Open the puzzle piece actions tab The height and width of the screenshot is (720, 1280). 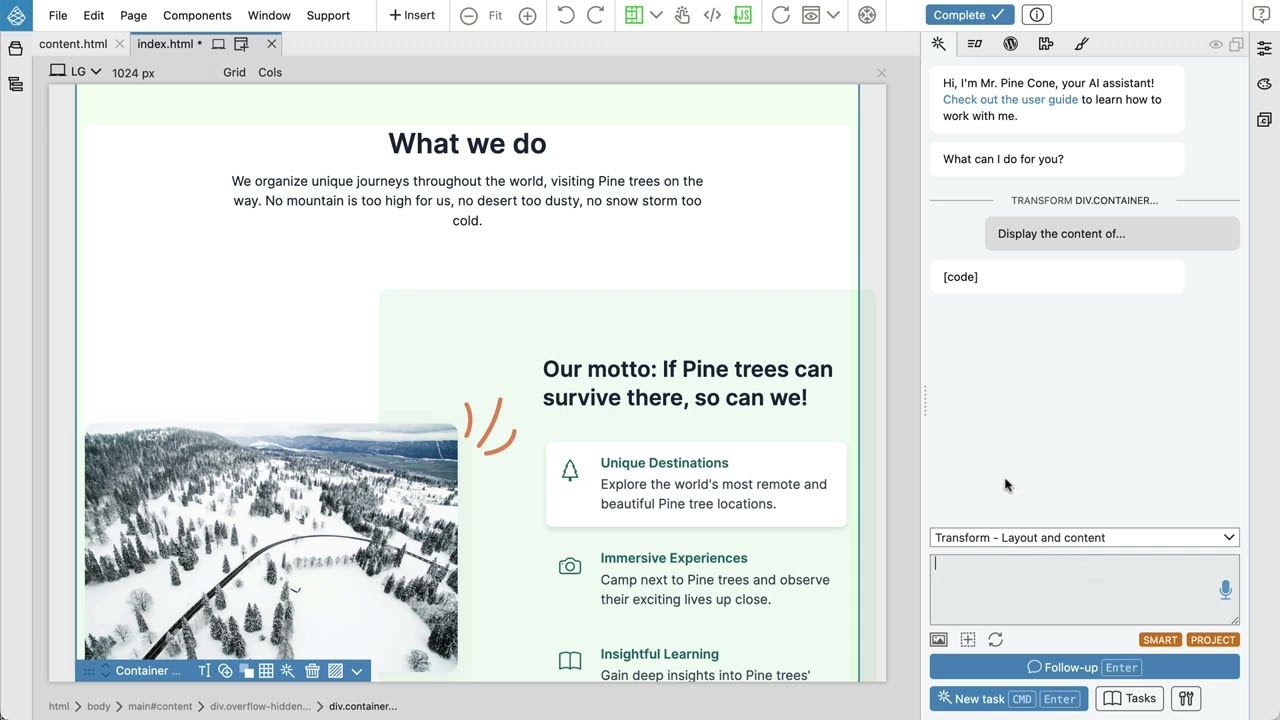(x=1046, y=44)
